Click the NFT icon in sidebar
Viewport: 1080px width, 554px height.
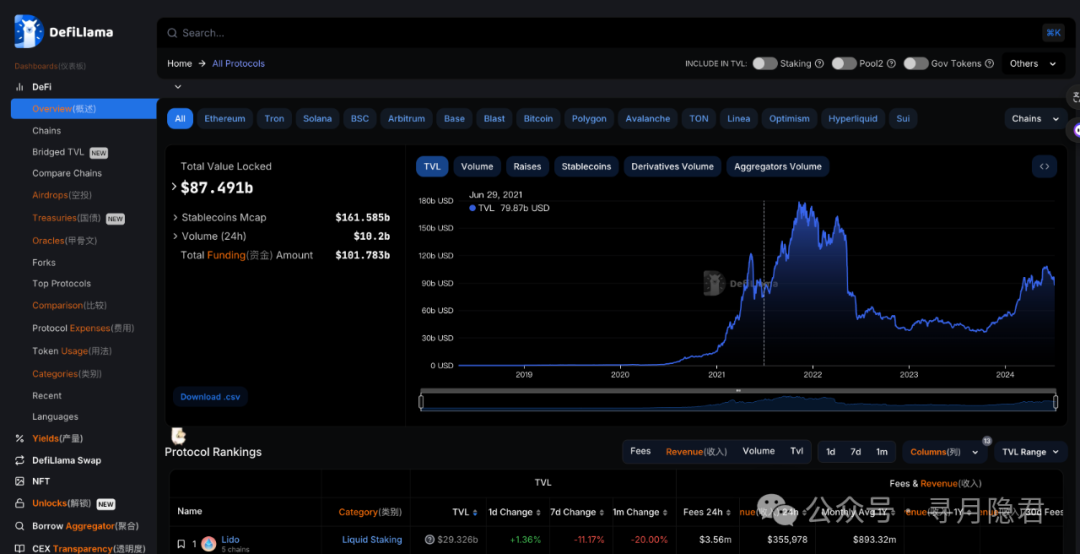pos(20,481)
